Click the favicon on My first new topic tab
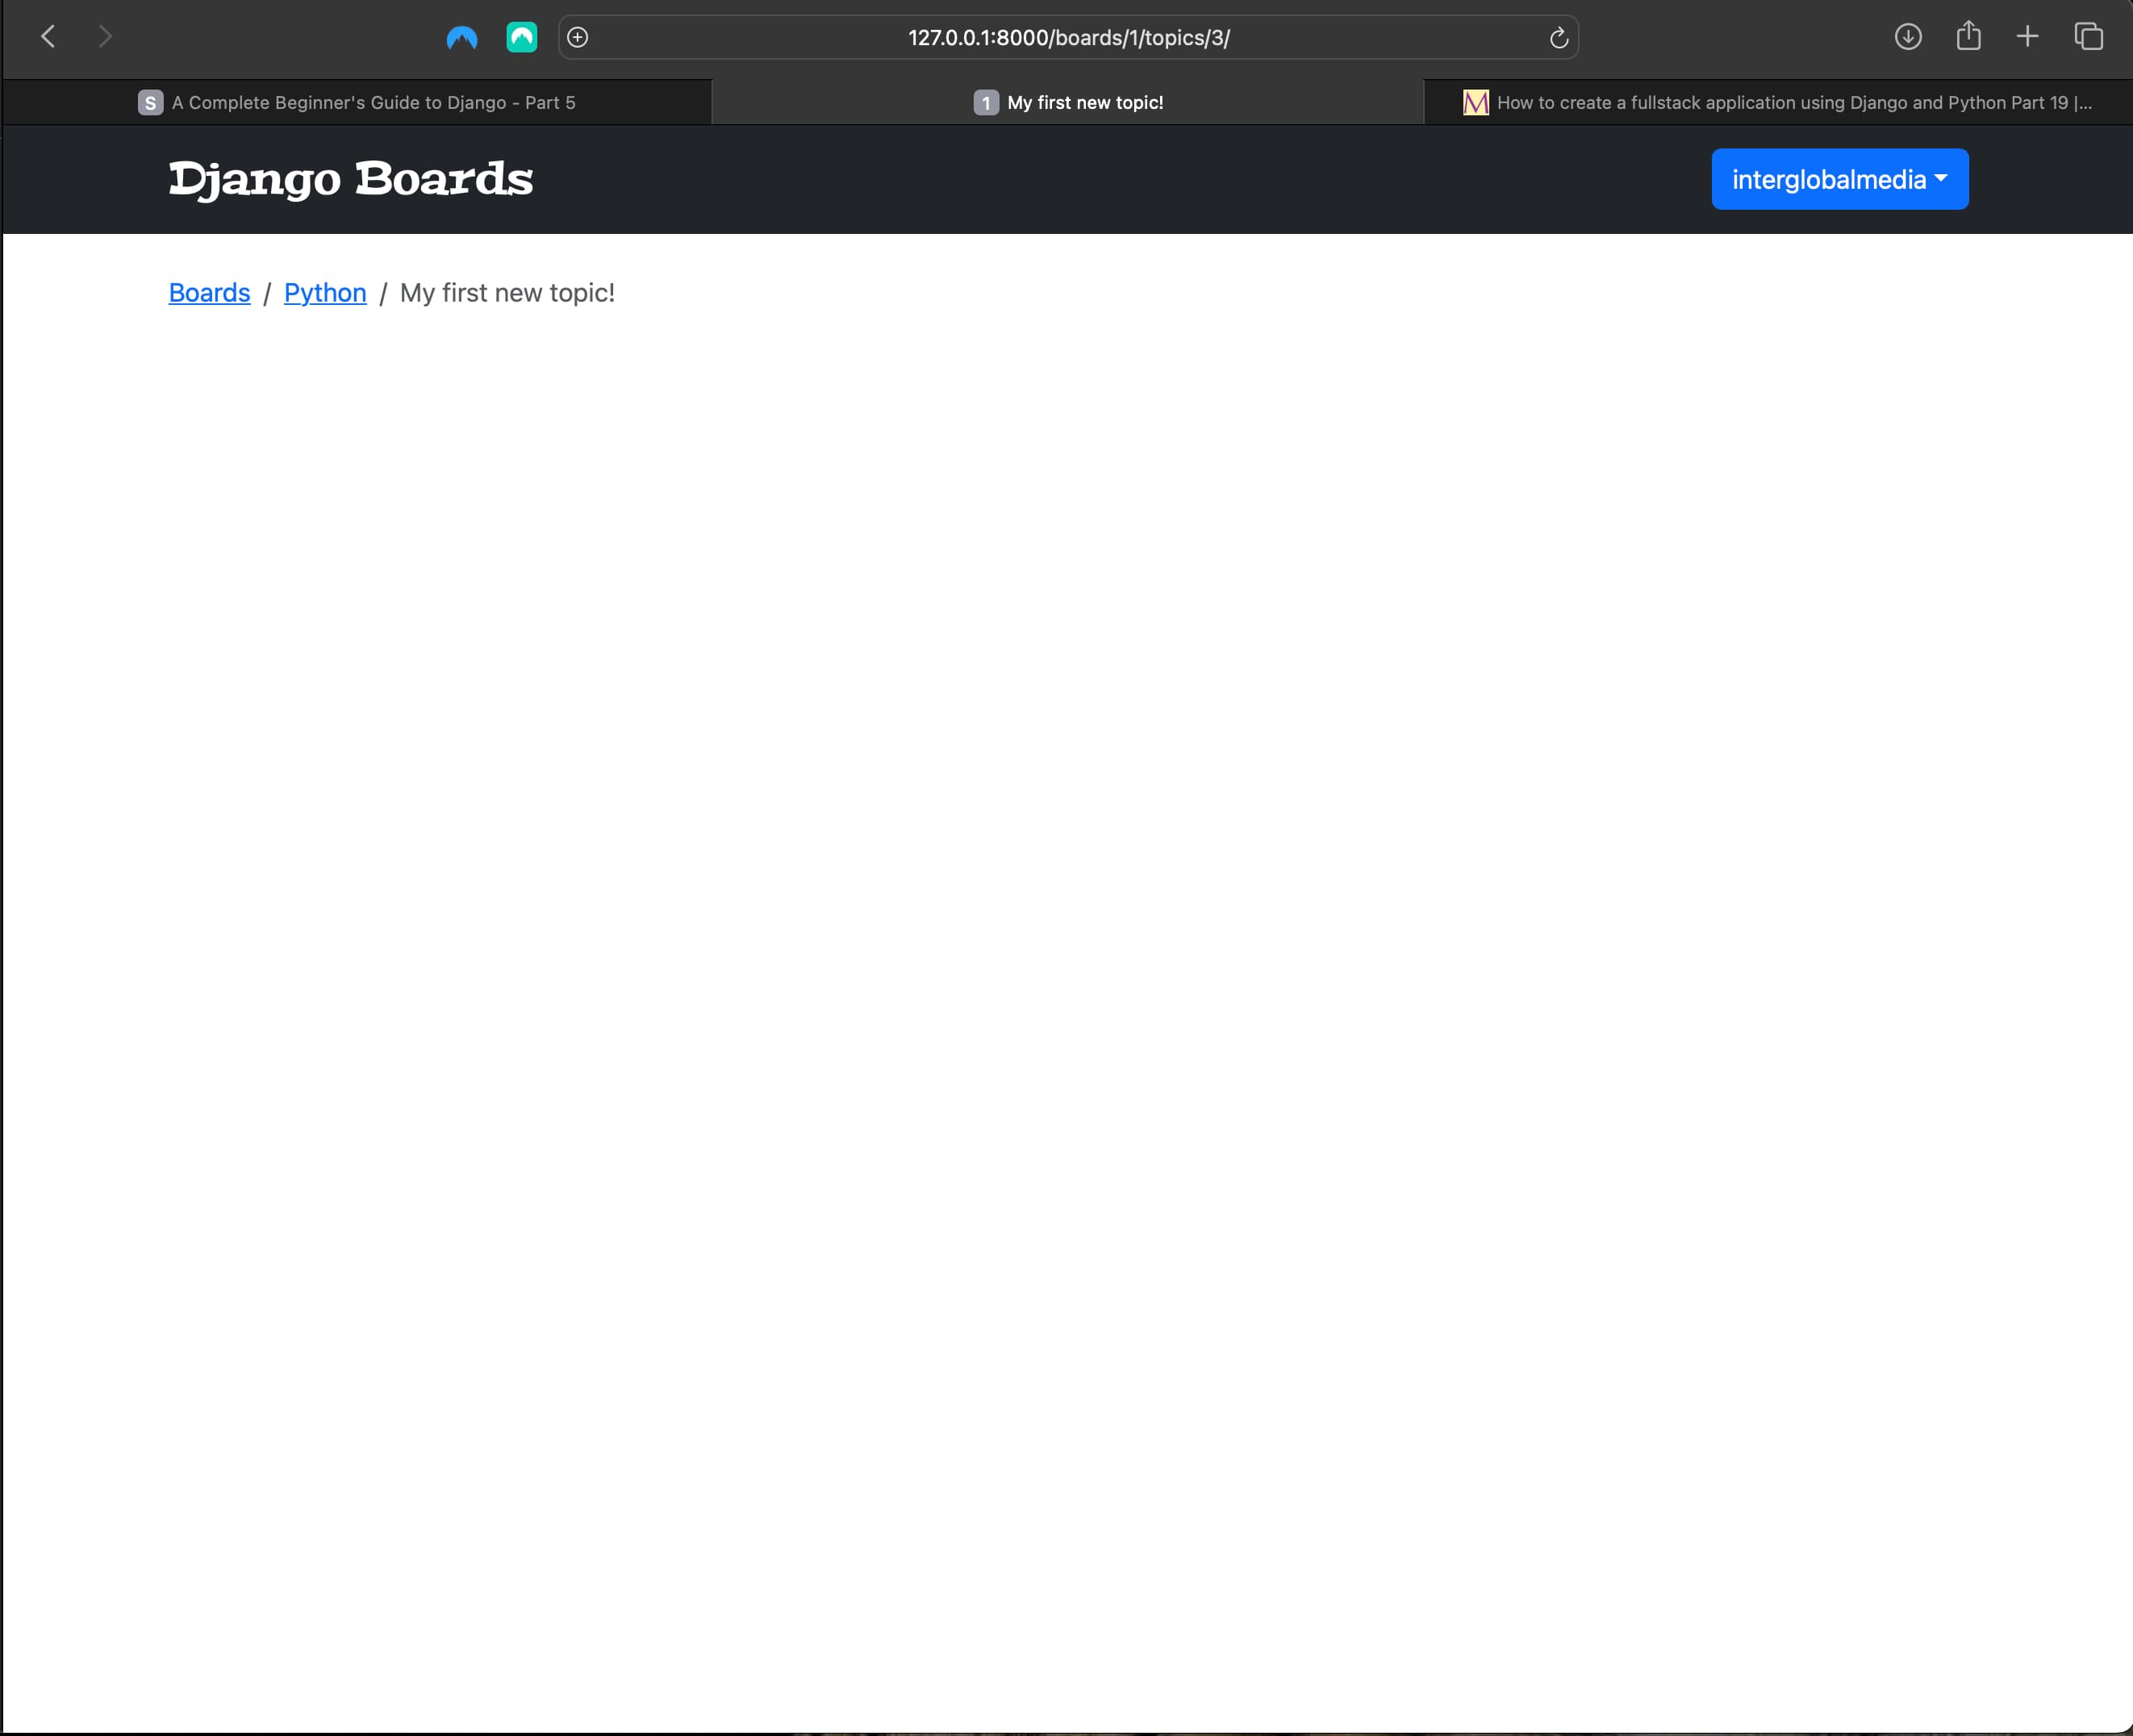The width and height of the screenshot is (2133, 1736). pyautogui.click(x=986, y=102)
